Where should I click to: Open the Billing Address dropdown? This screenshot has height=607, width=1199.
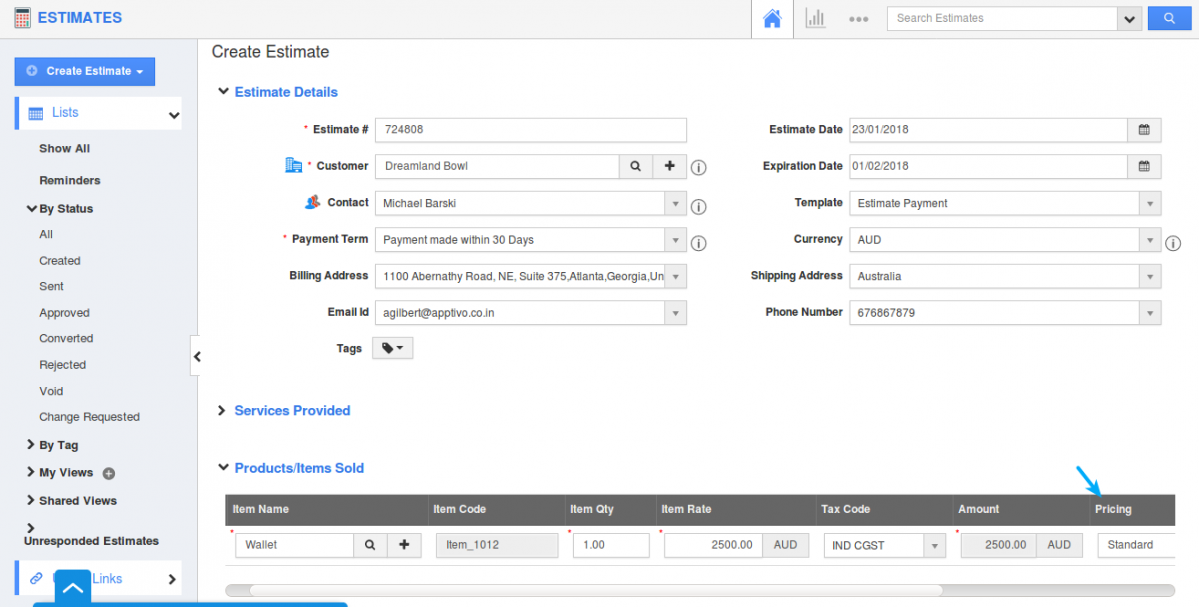click(x=675, y=275)
